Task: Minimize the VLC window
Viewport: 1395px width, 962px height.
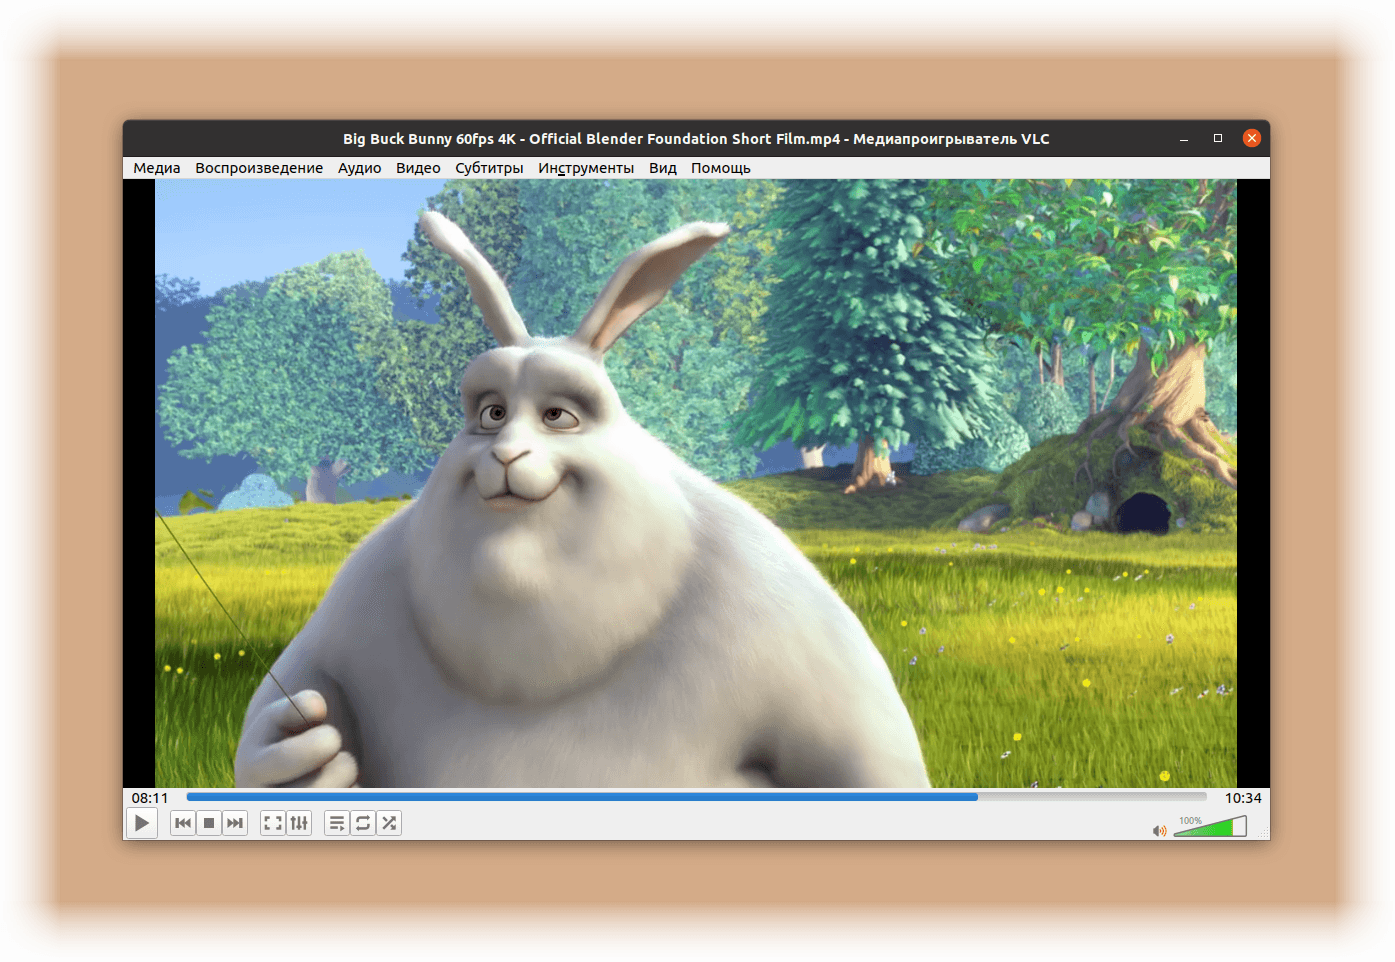Action: (1184, 139)
